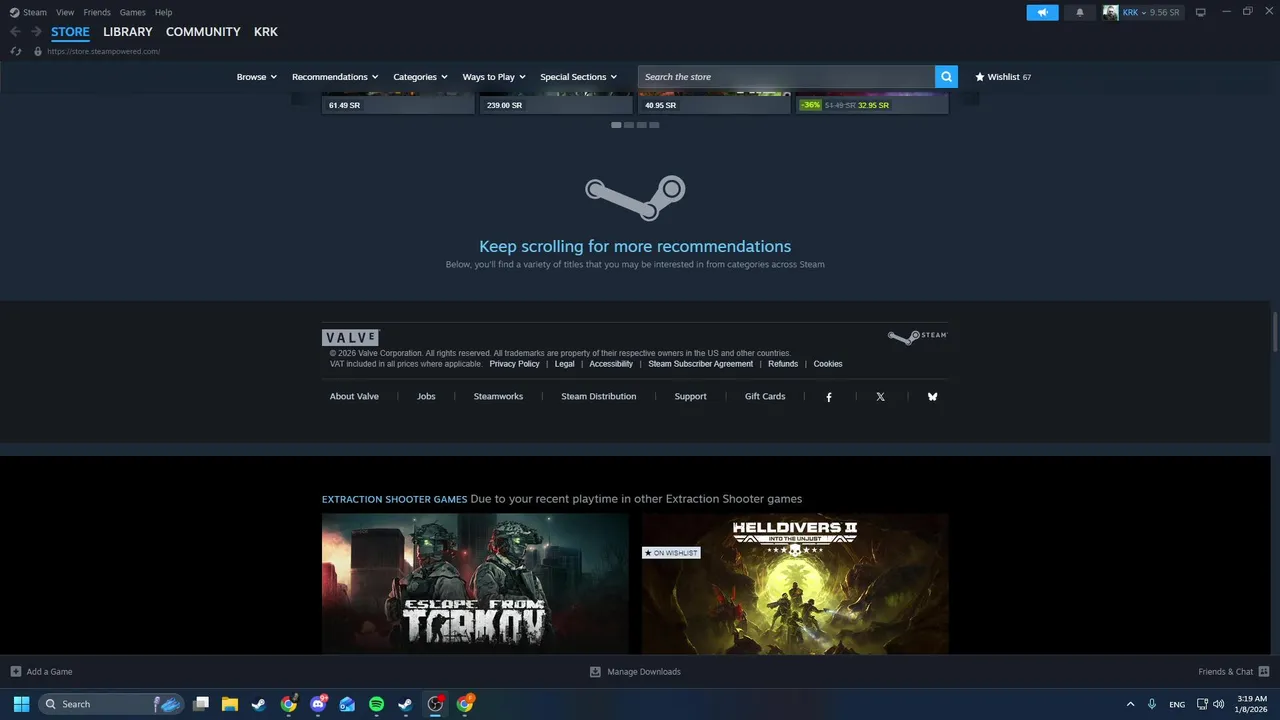Open the Support footer link
Viewport: 1280px width, 720px height.
coord(690,397)
